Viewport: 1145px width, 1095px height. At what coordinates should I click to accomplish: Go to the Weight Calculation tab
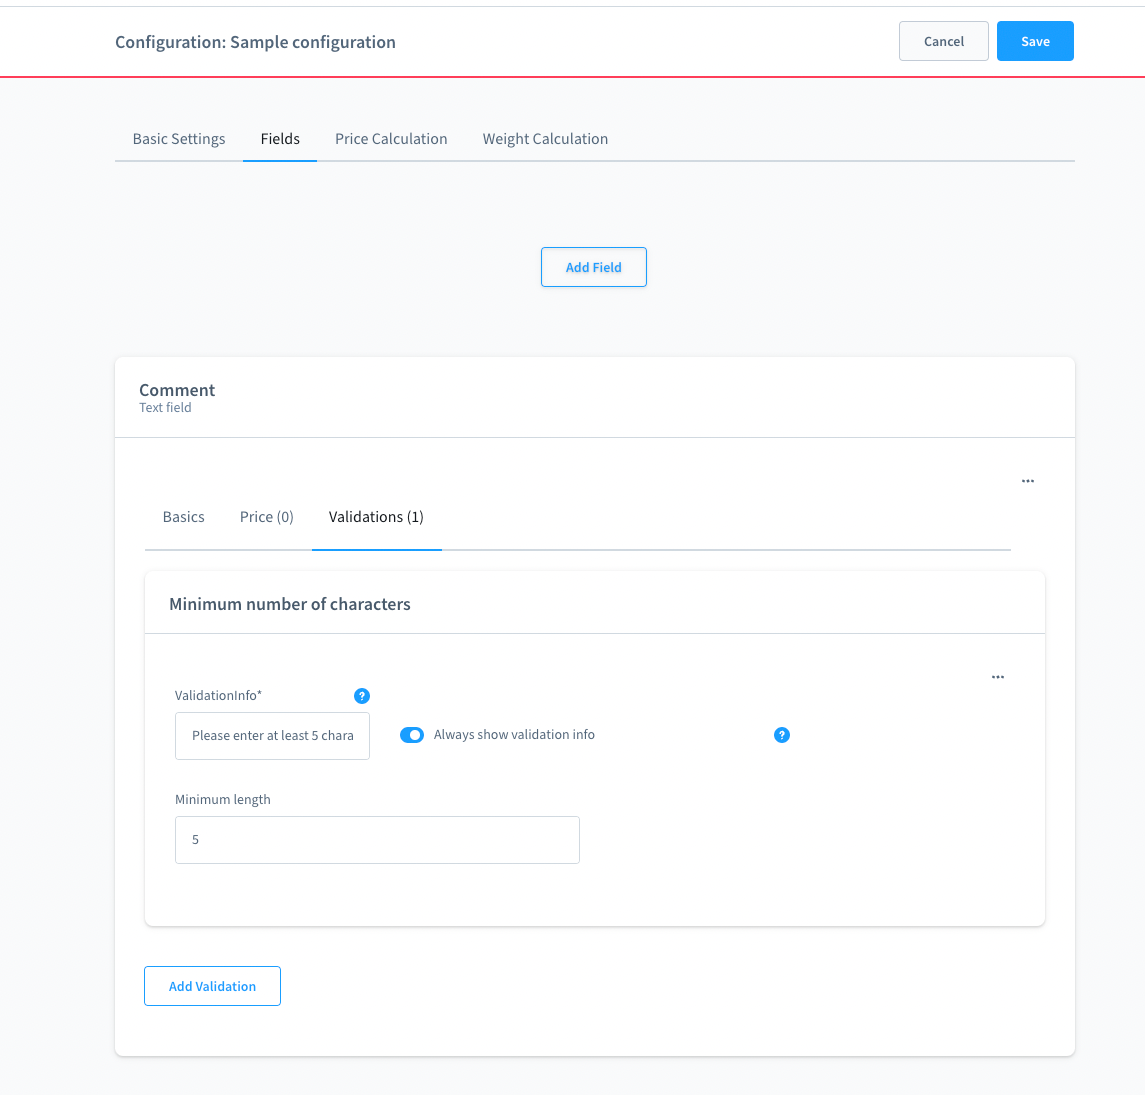click(545, 139)
